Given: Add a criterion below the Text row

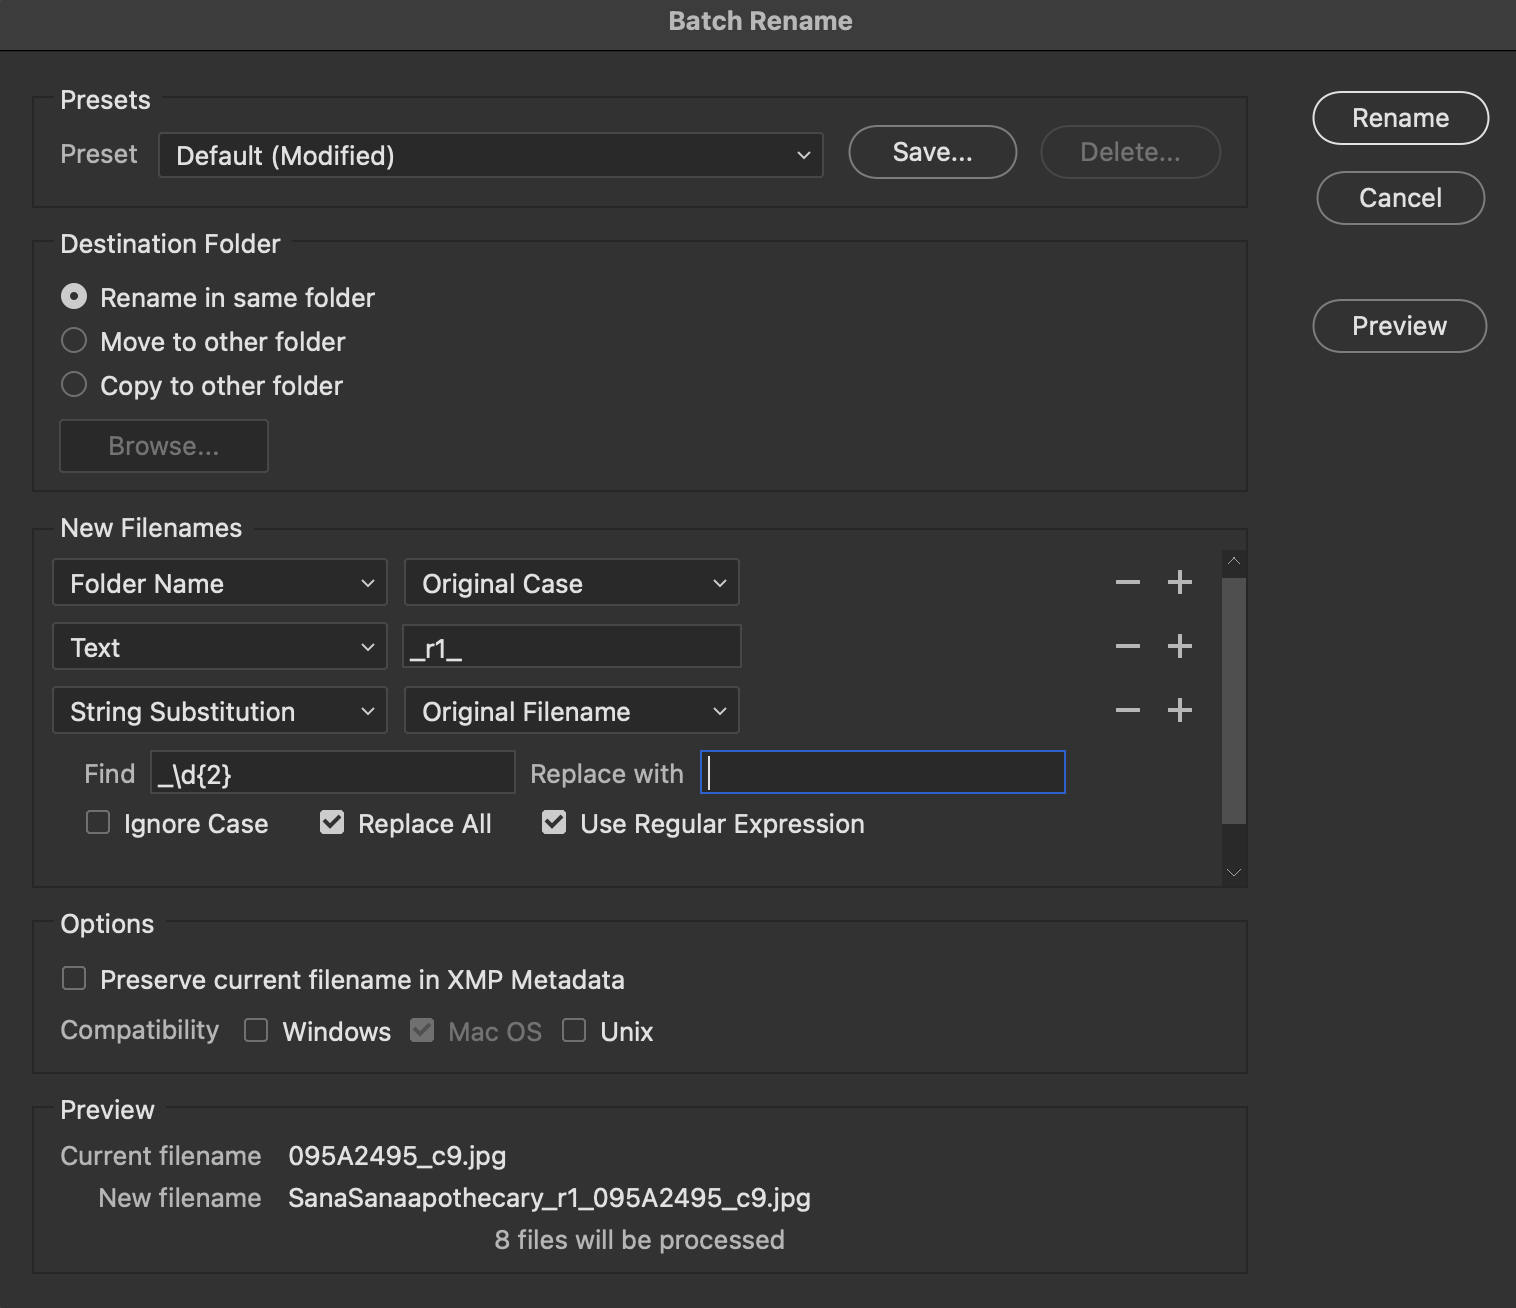Looking at the screenshot, I should pyautogui.click(x=1180, y=646).
